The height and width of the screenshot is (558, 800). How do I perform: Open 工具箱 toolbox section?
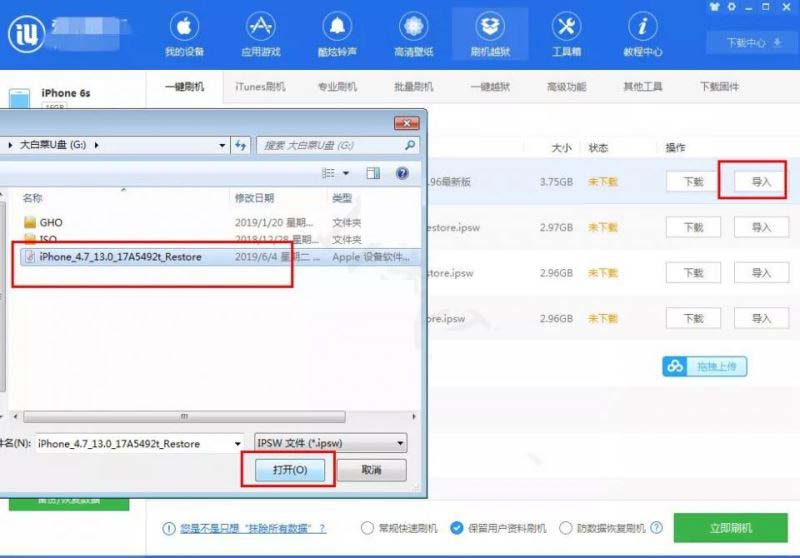(x=566, y=35)
